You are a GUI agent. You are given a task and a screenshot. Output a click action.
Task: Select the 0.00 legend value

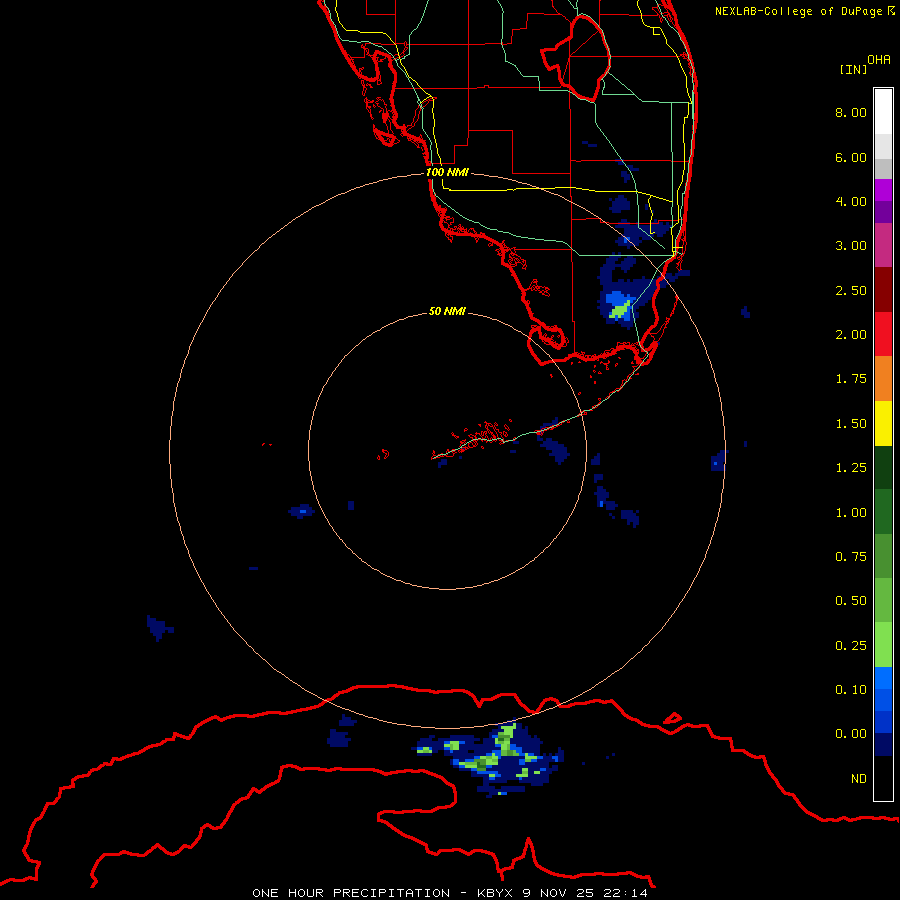click(851, 734)
